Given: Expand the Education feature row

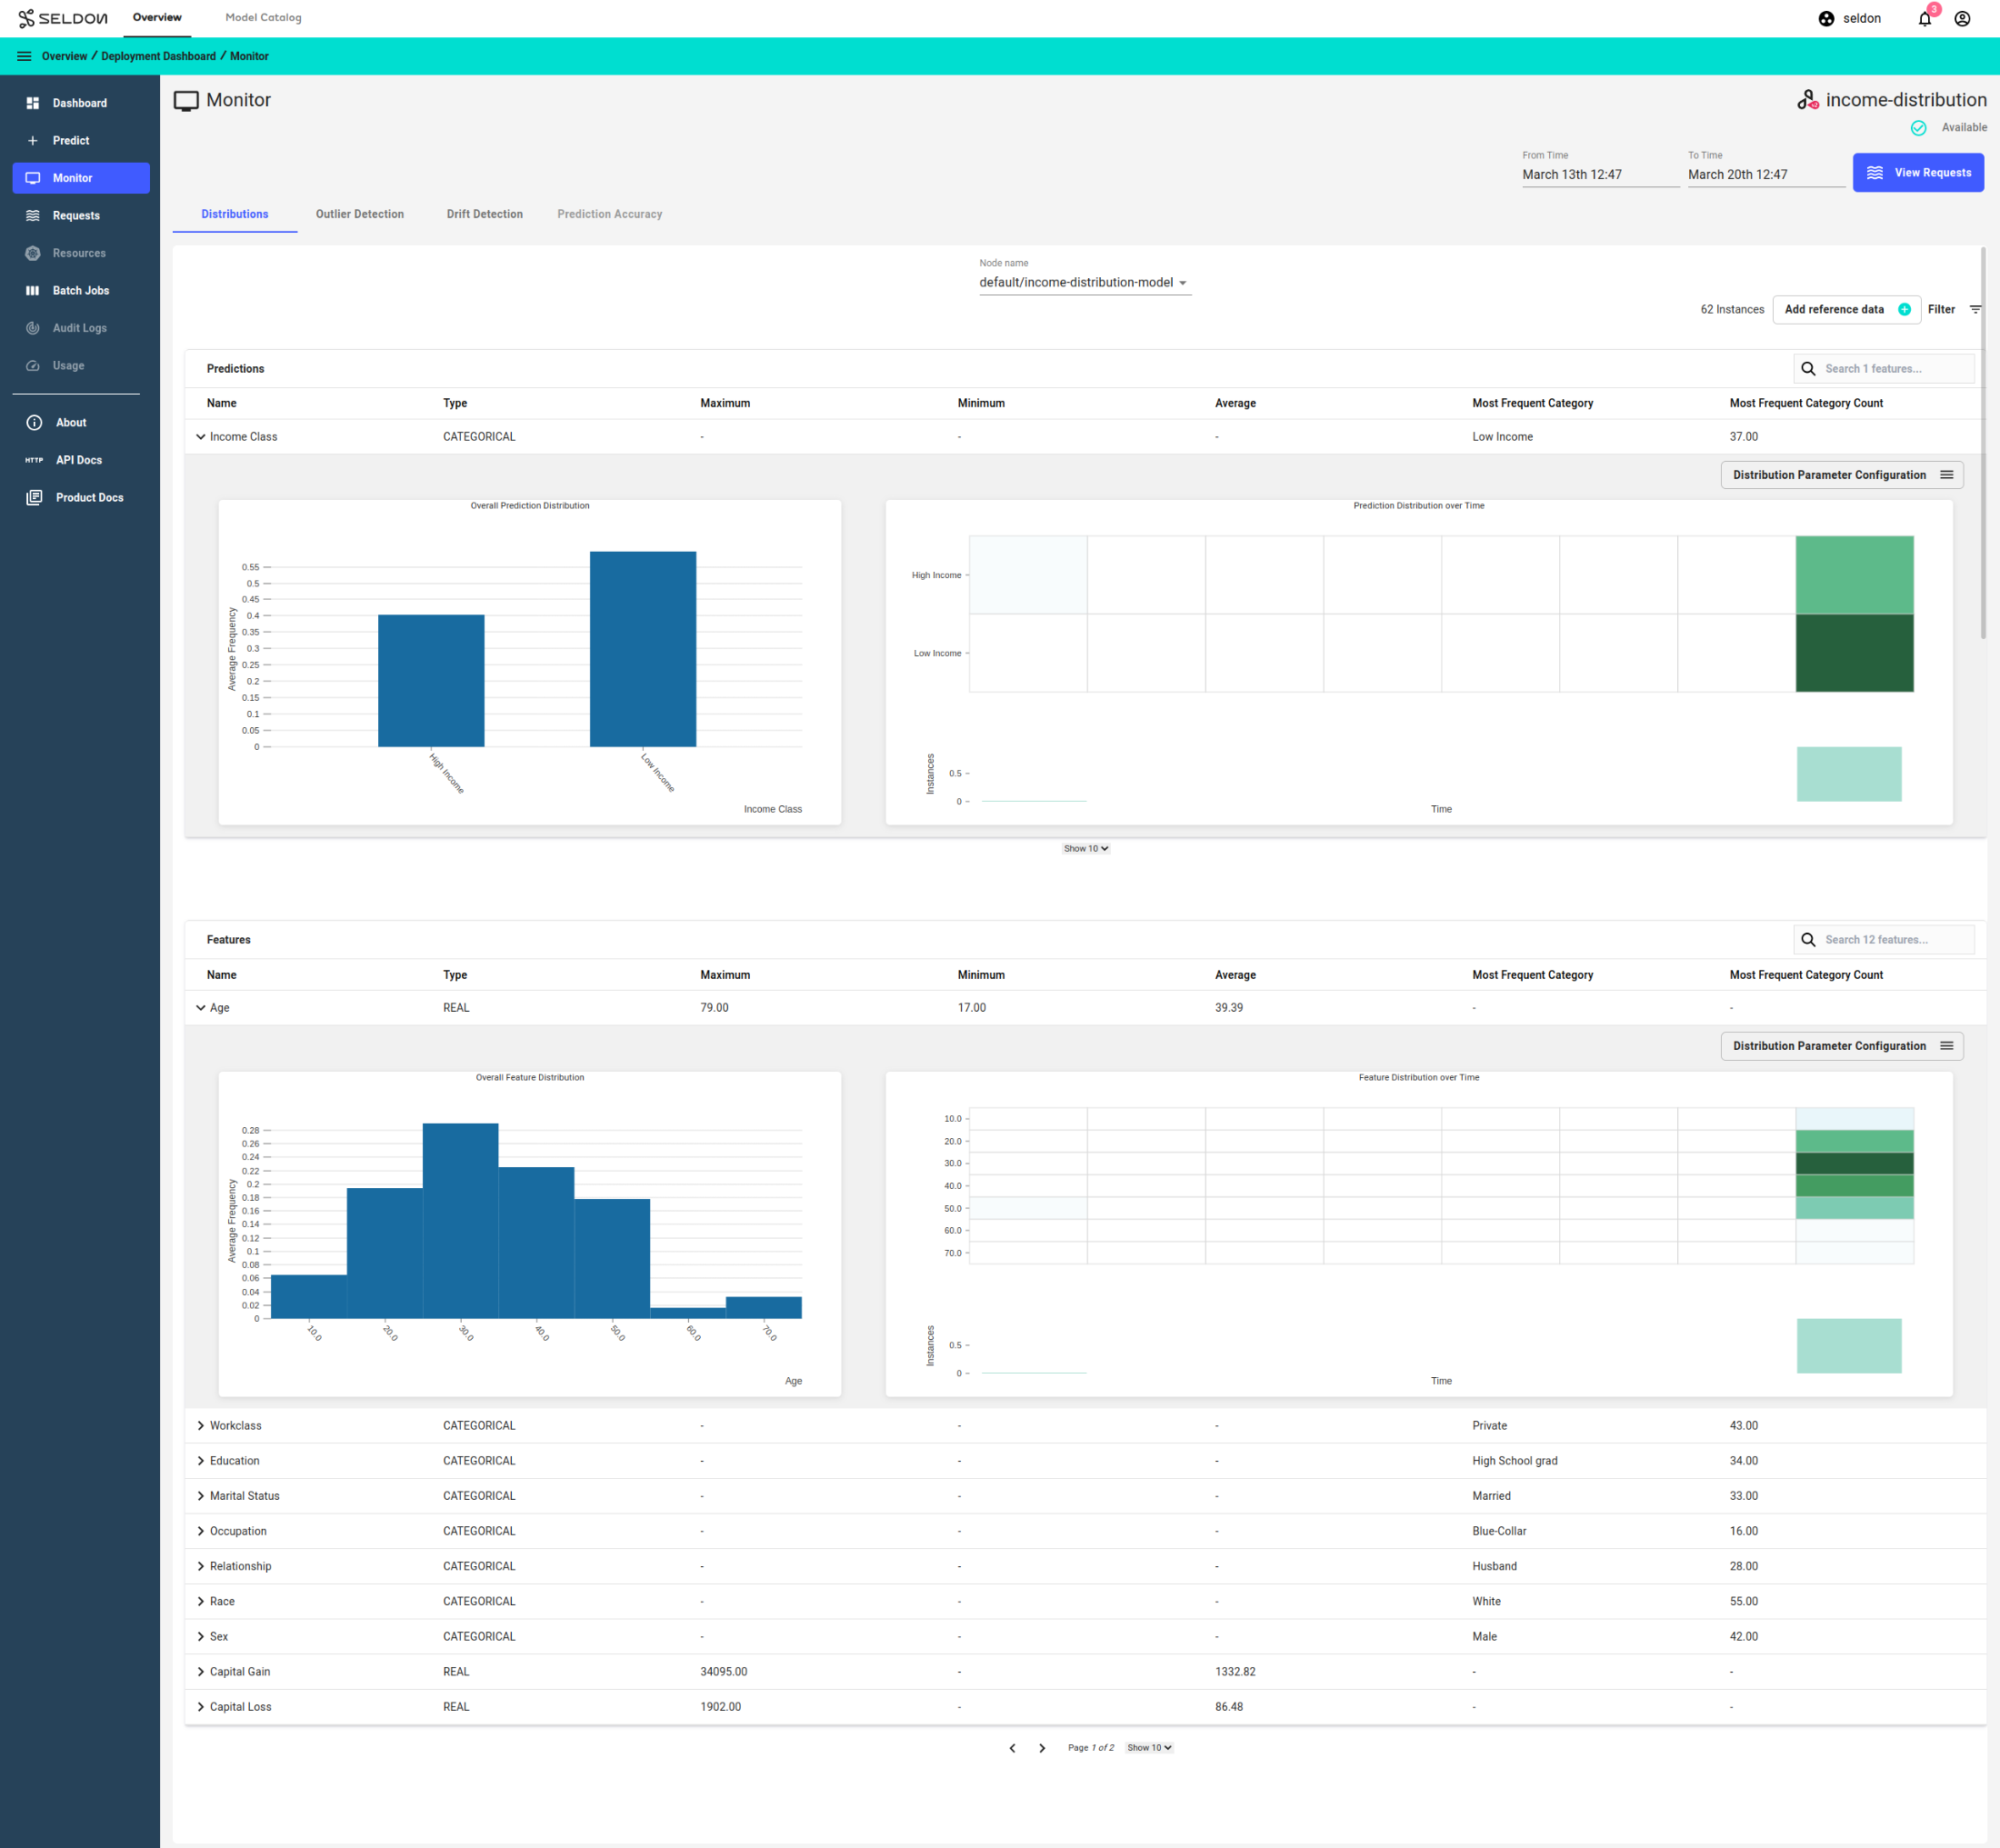Looking at the screenshot, I should coord(201,1461).
